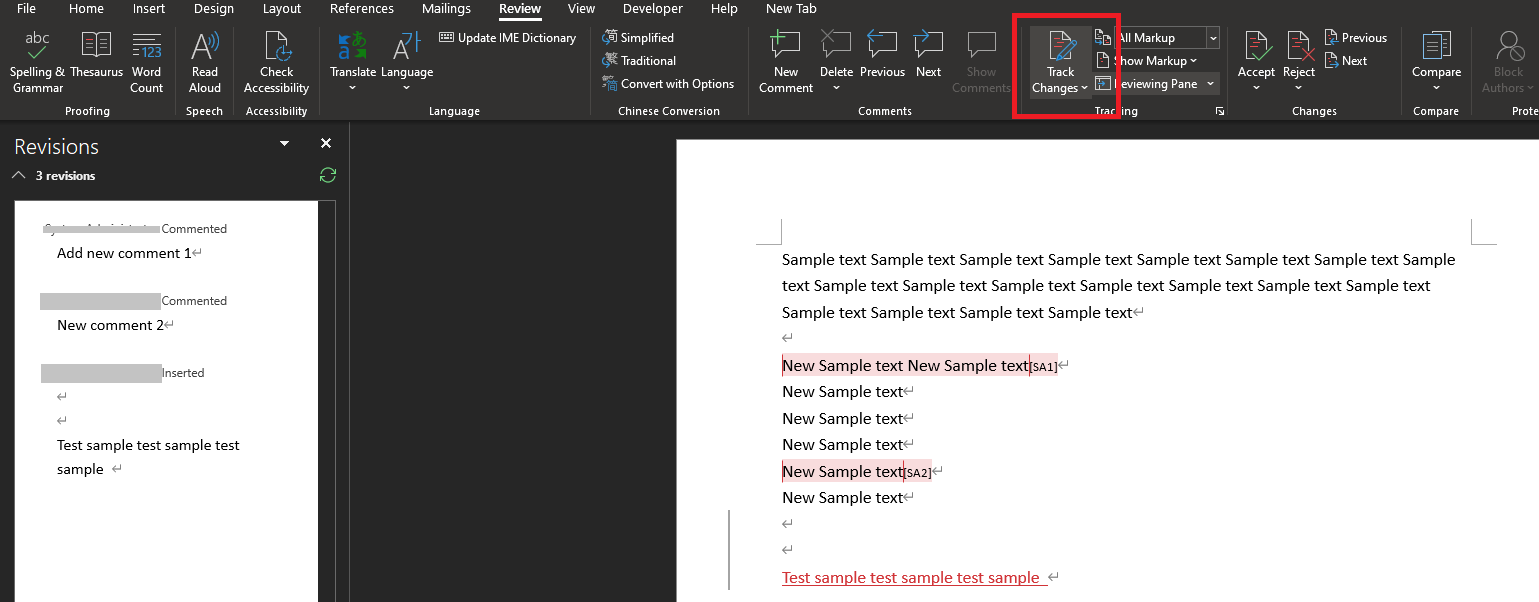Screen dimensions: 1539x602
Task: Open the custom New Tab
Action: [791, 9]
